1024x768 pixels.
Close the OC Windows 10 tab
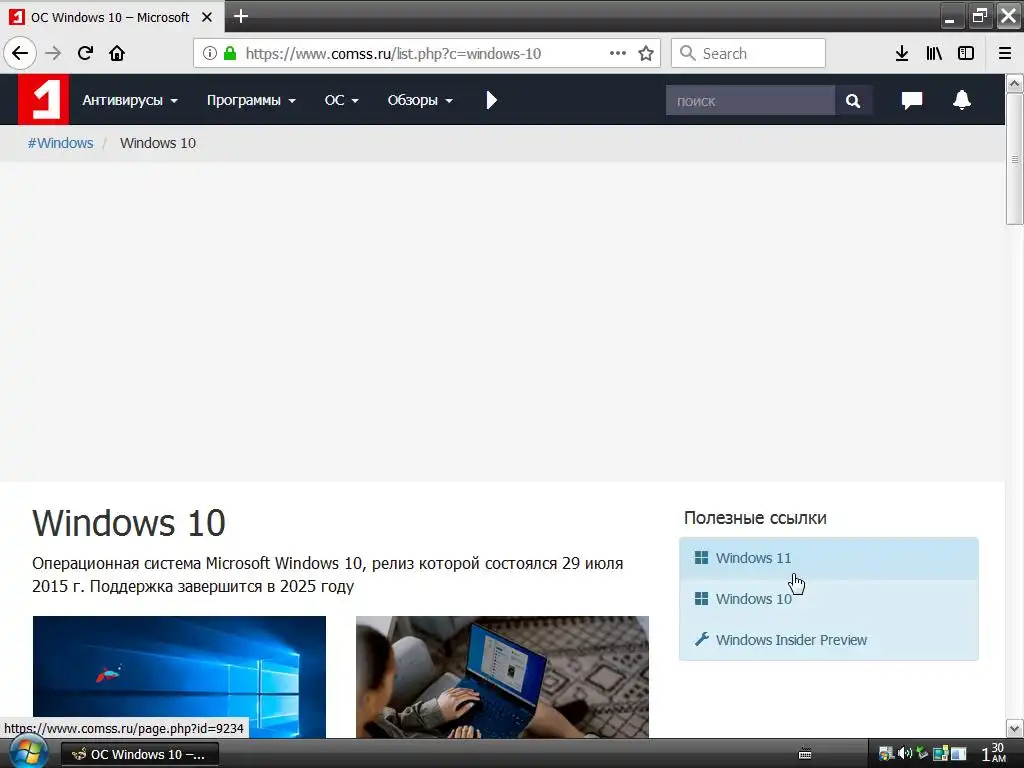click(207, 17)
